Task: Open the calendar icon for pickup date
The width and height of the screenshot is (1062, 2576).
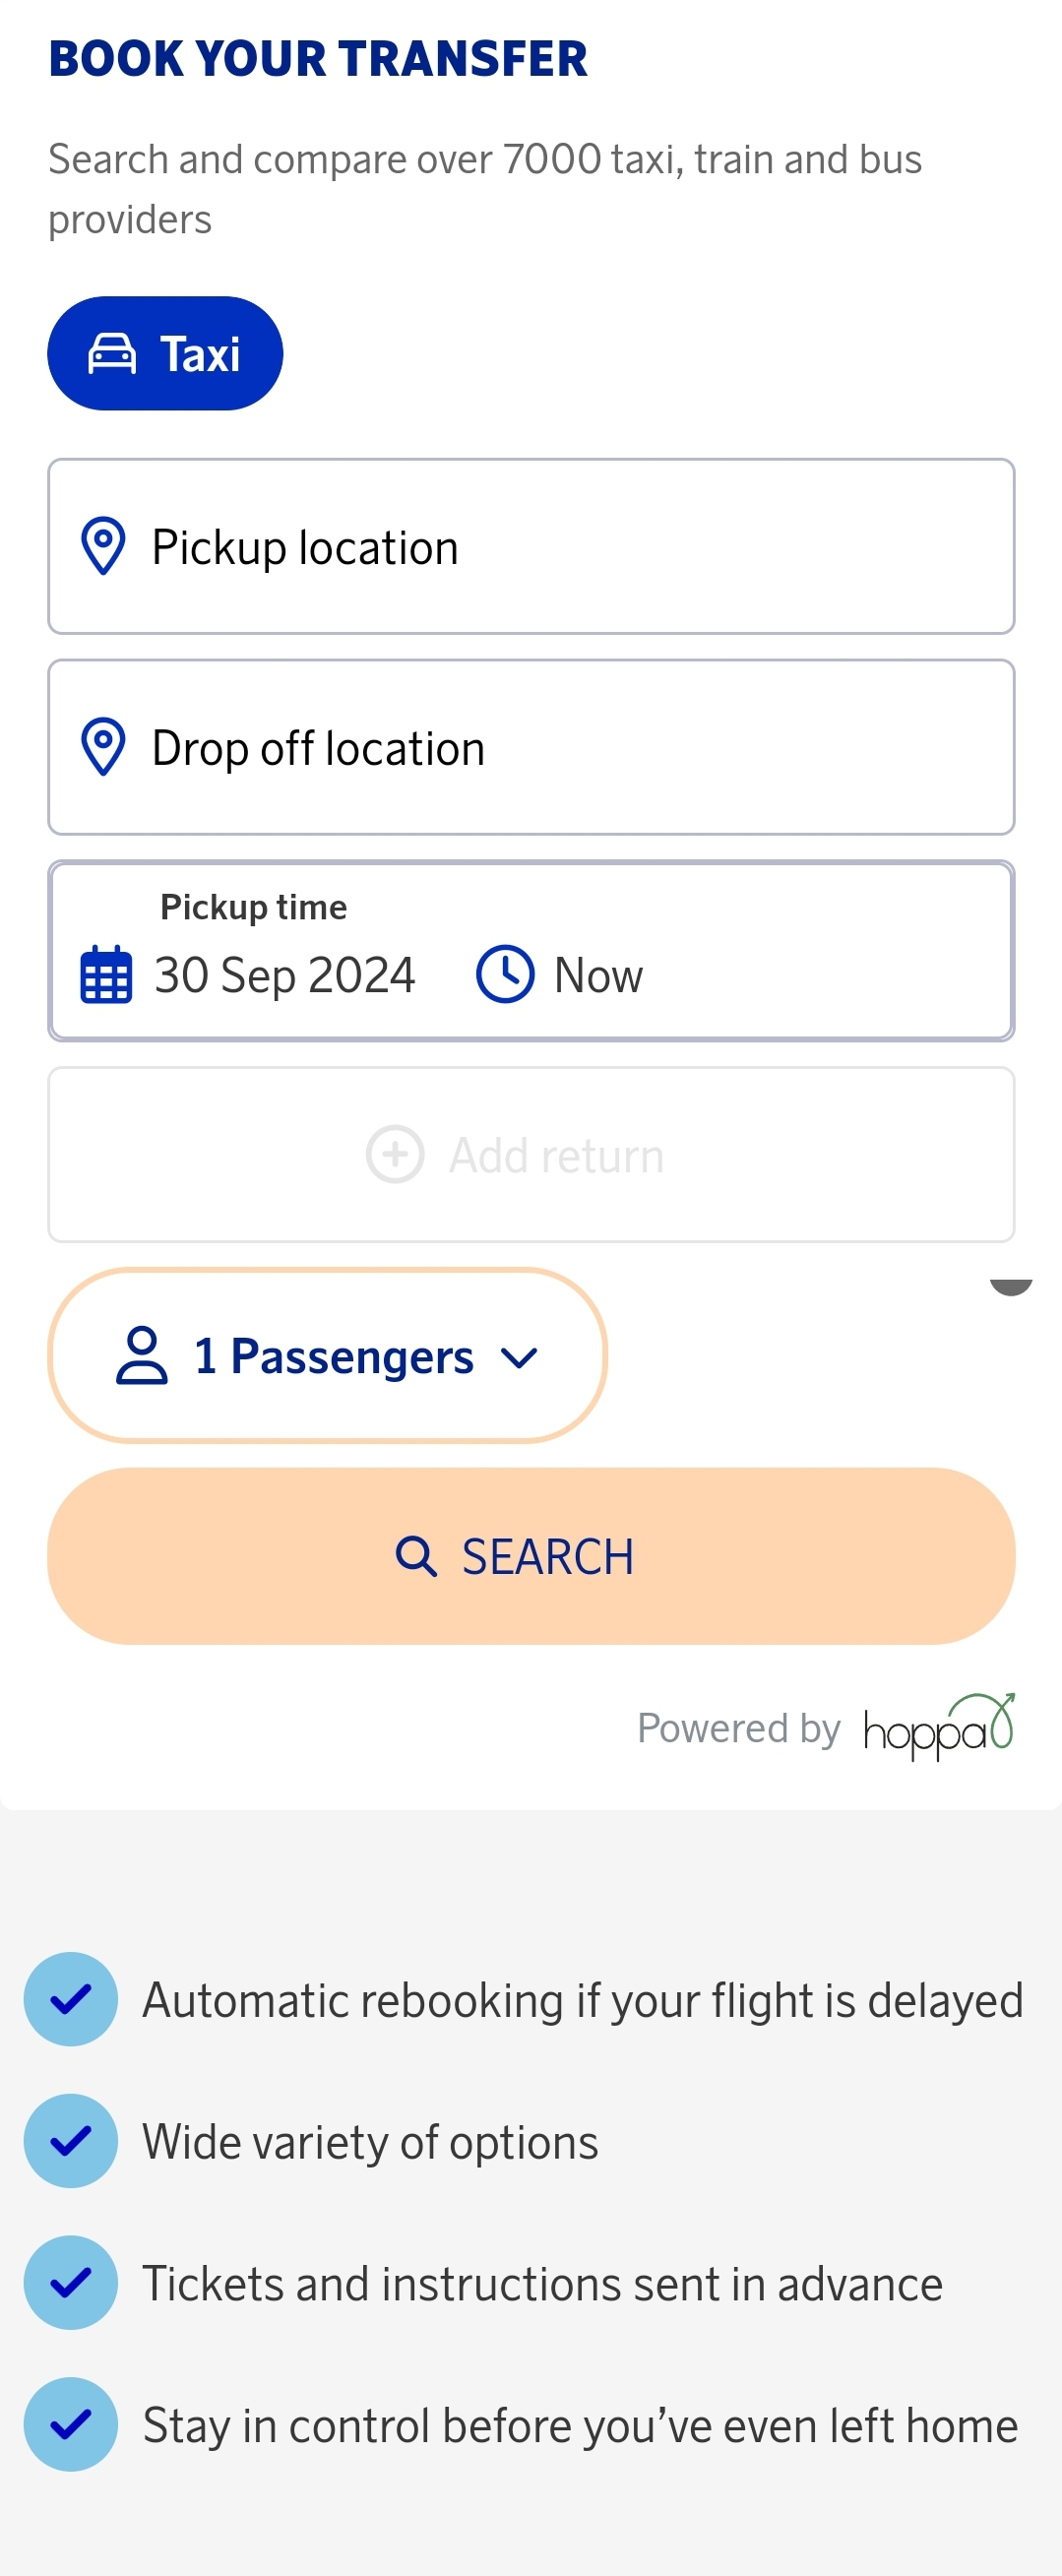Action: tap(106, 975)
